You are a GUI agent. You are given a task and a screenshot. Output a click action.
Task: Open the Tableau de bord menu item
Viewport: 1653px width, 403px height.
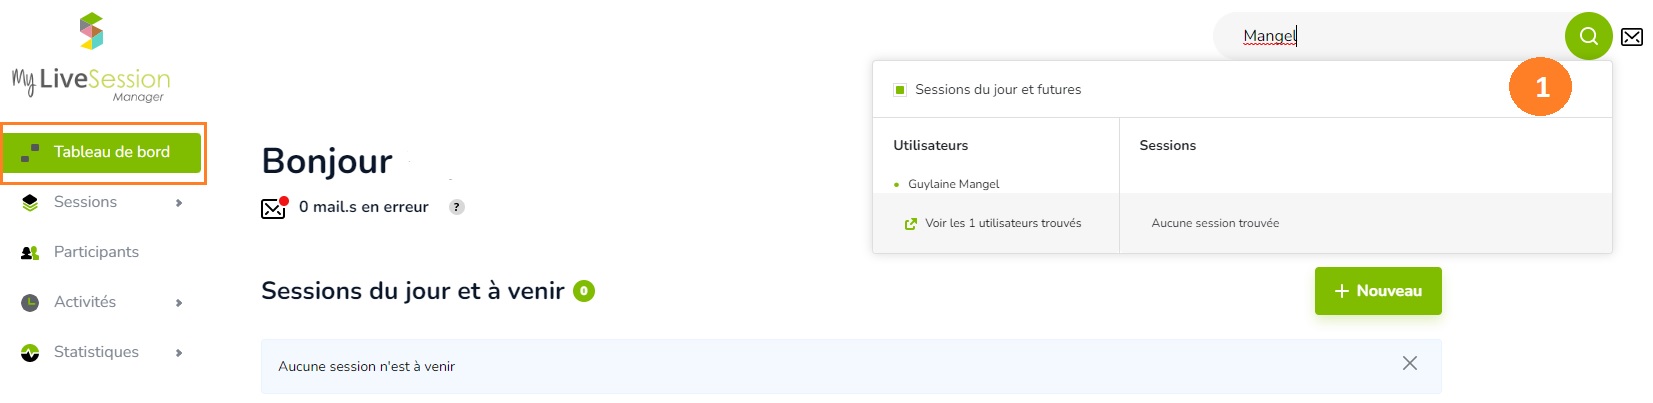(102, 152)
